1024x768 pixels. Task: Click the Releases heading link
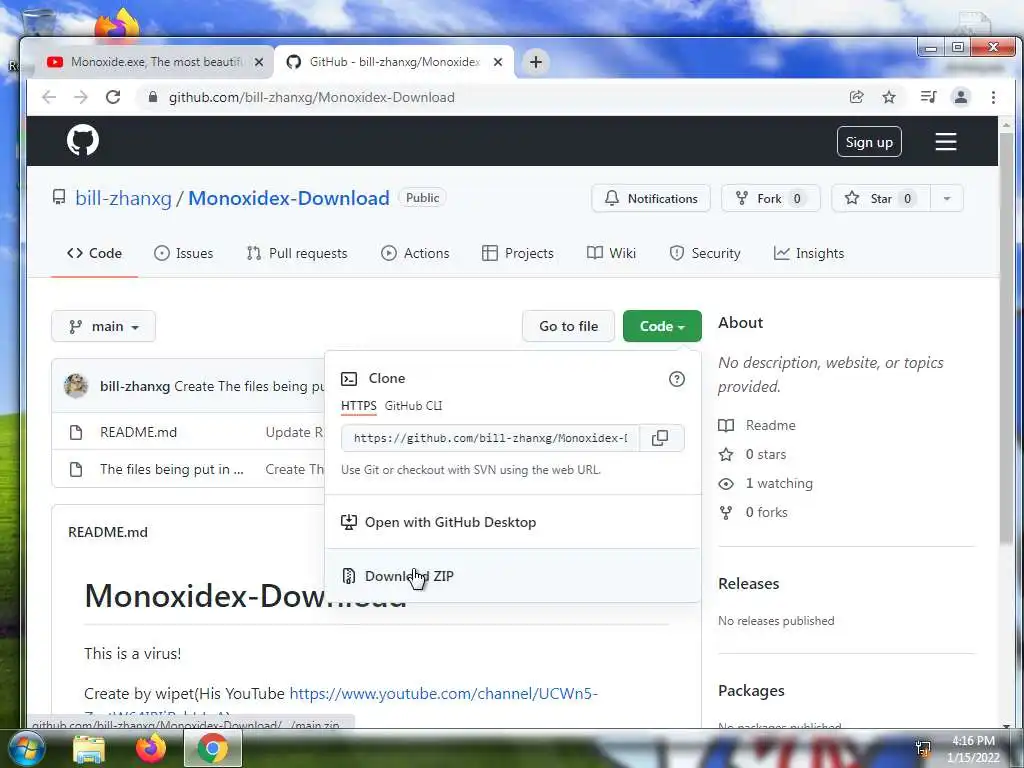(x=748, y=584)
